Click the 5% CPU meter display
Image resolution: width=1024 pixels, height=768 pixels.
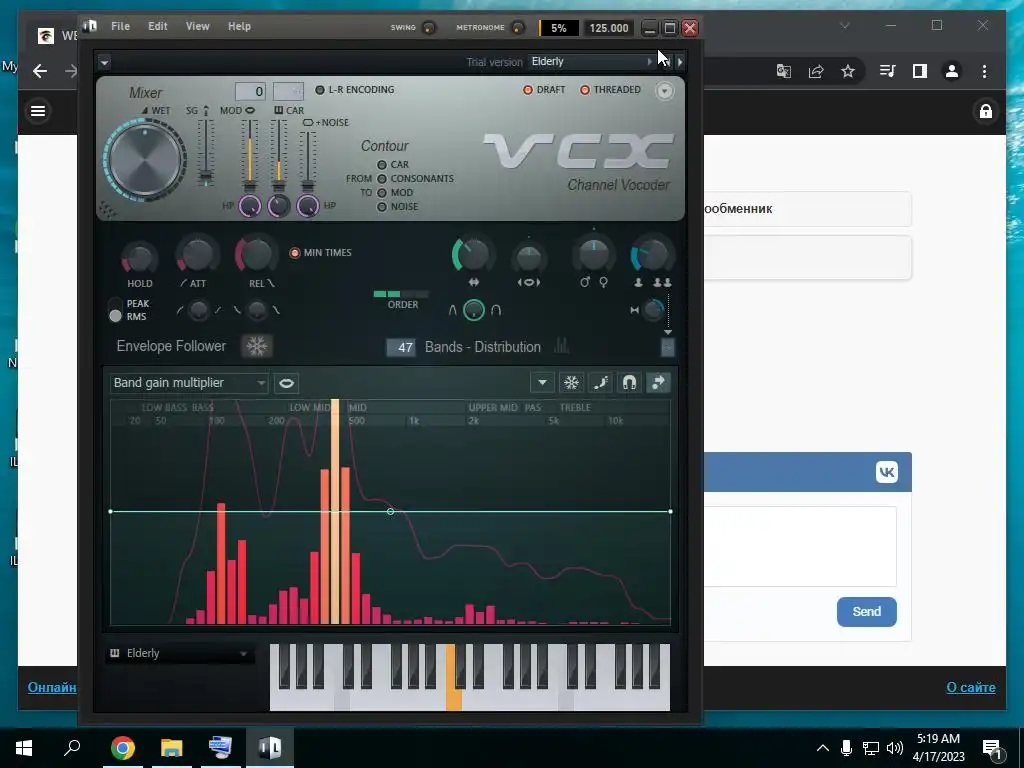[x=559, y=28]
